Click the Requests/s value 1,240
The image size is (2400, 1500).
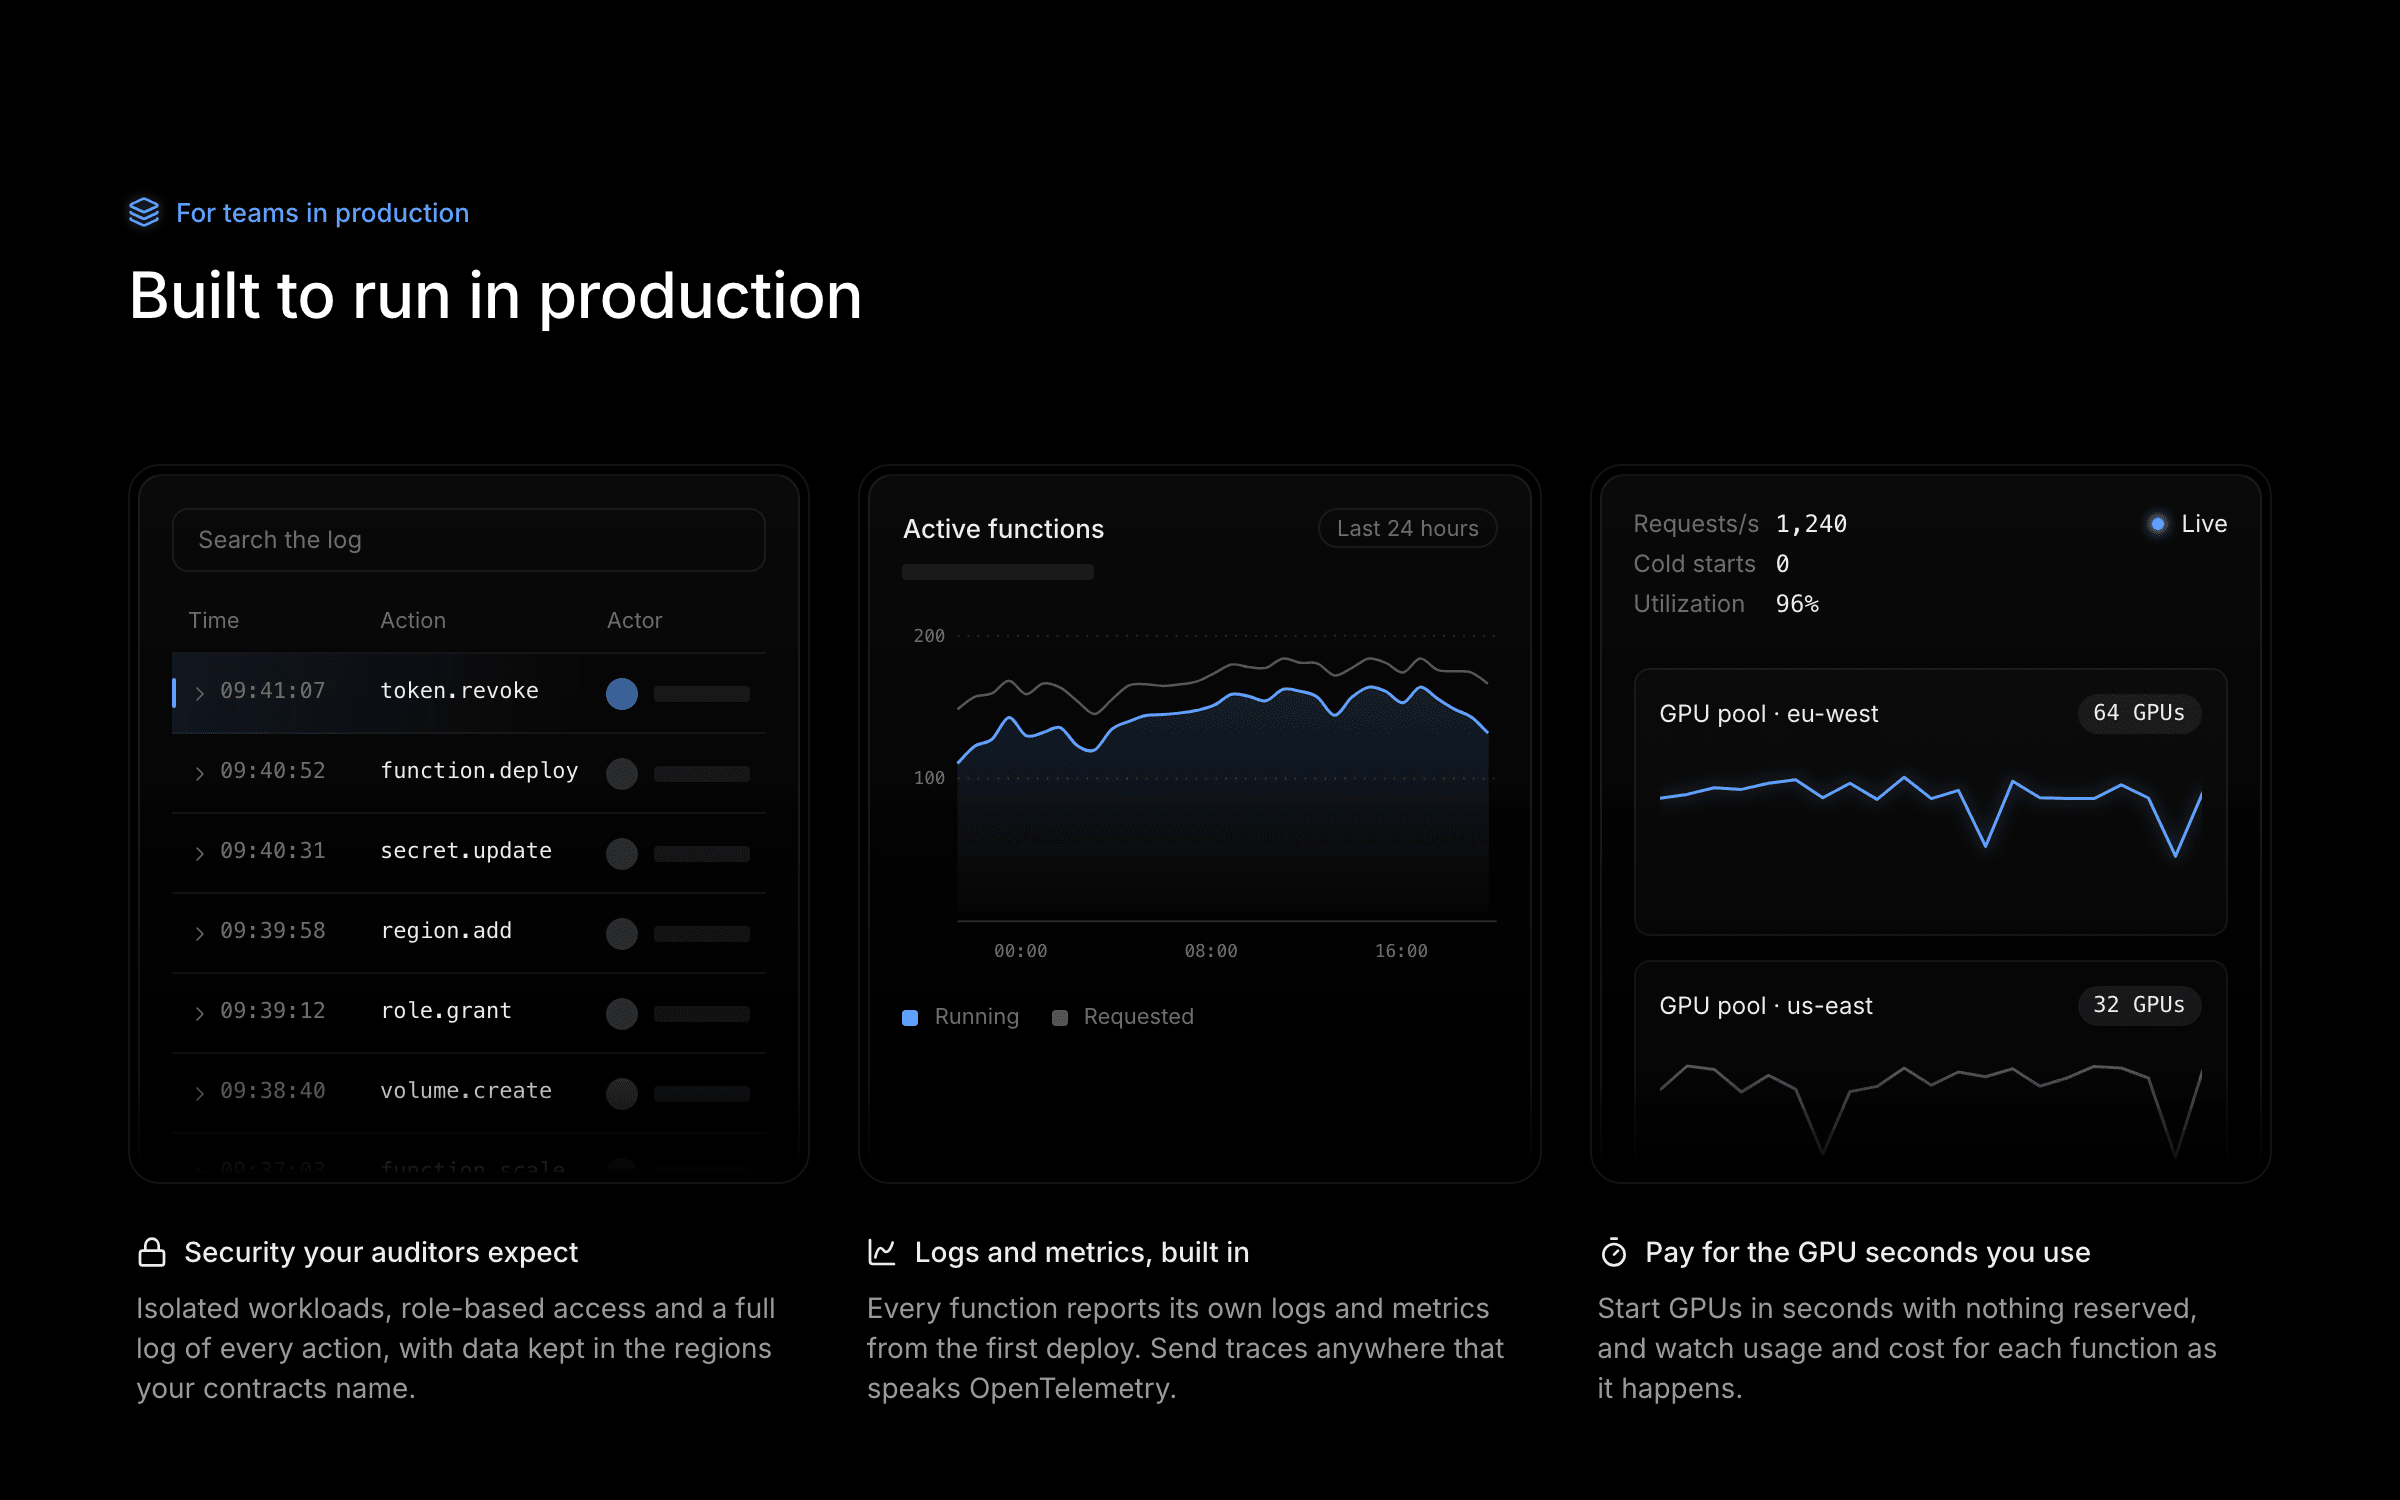pyautogui.click(x=1811, y=524)
